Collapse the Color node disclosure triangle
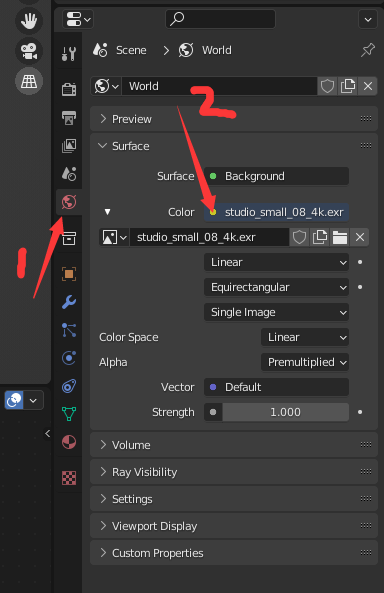Viewport: 384px width, 593px height. click(x=107, y=212)
